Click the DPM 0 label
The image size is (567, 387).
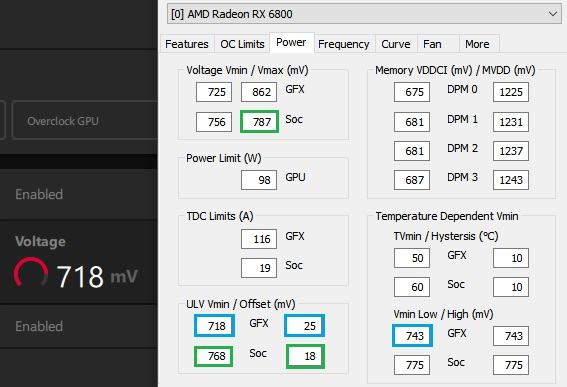coord(462,89)
